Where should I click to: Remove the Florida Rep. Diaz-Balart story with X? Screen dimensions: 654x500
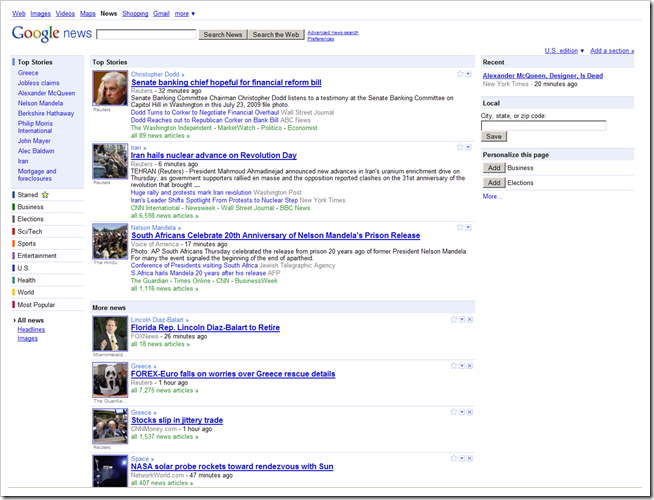tap(470, 319)
